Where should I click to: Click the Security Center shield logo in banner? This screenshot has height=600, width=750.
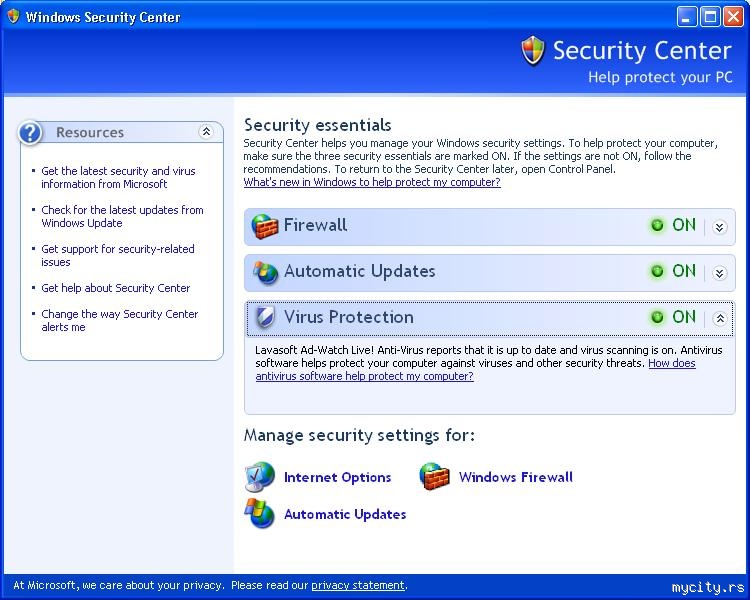(533, 51)
